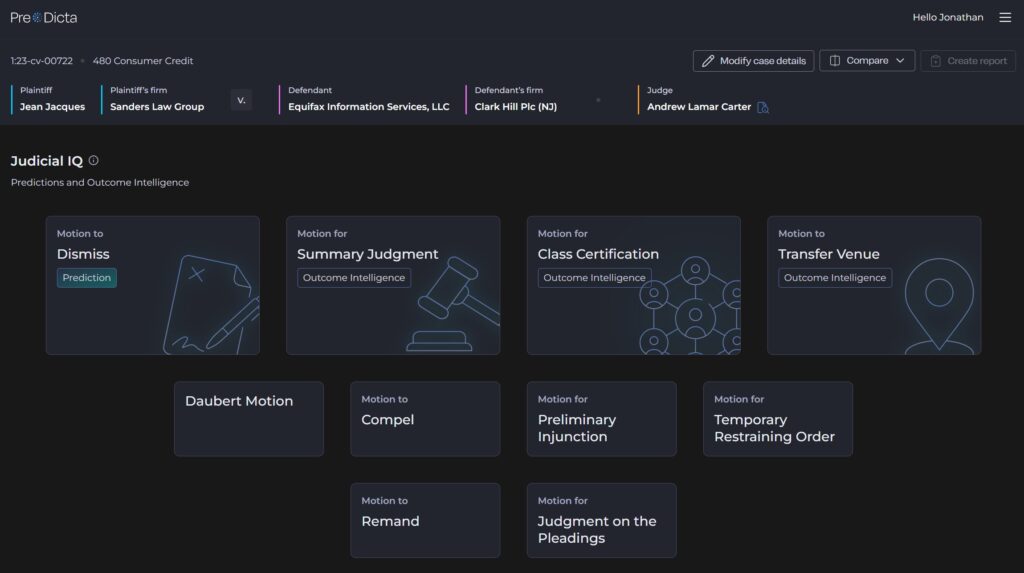Click the 'v.' versus badge

pyautogui.click(x=241, y=100)
